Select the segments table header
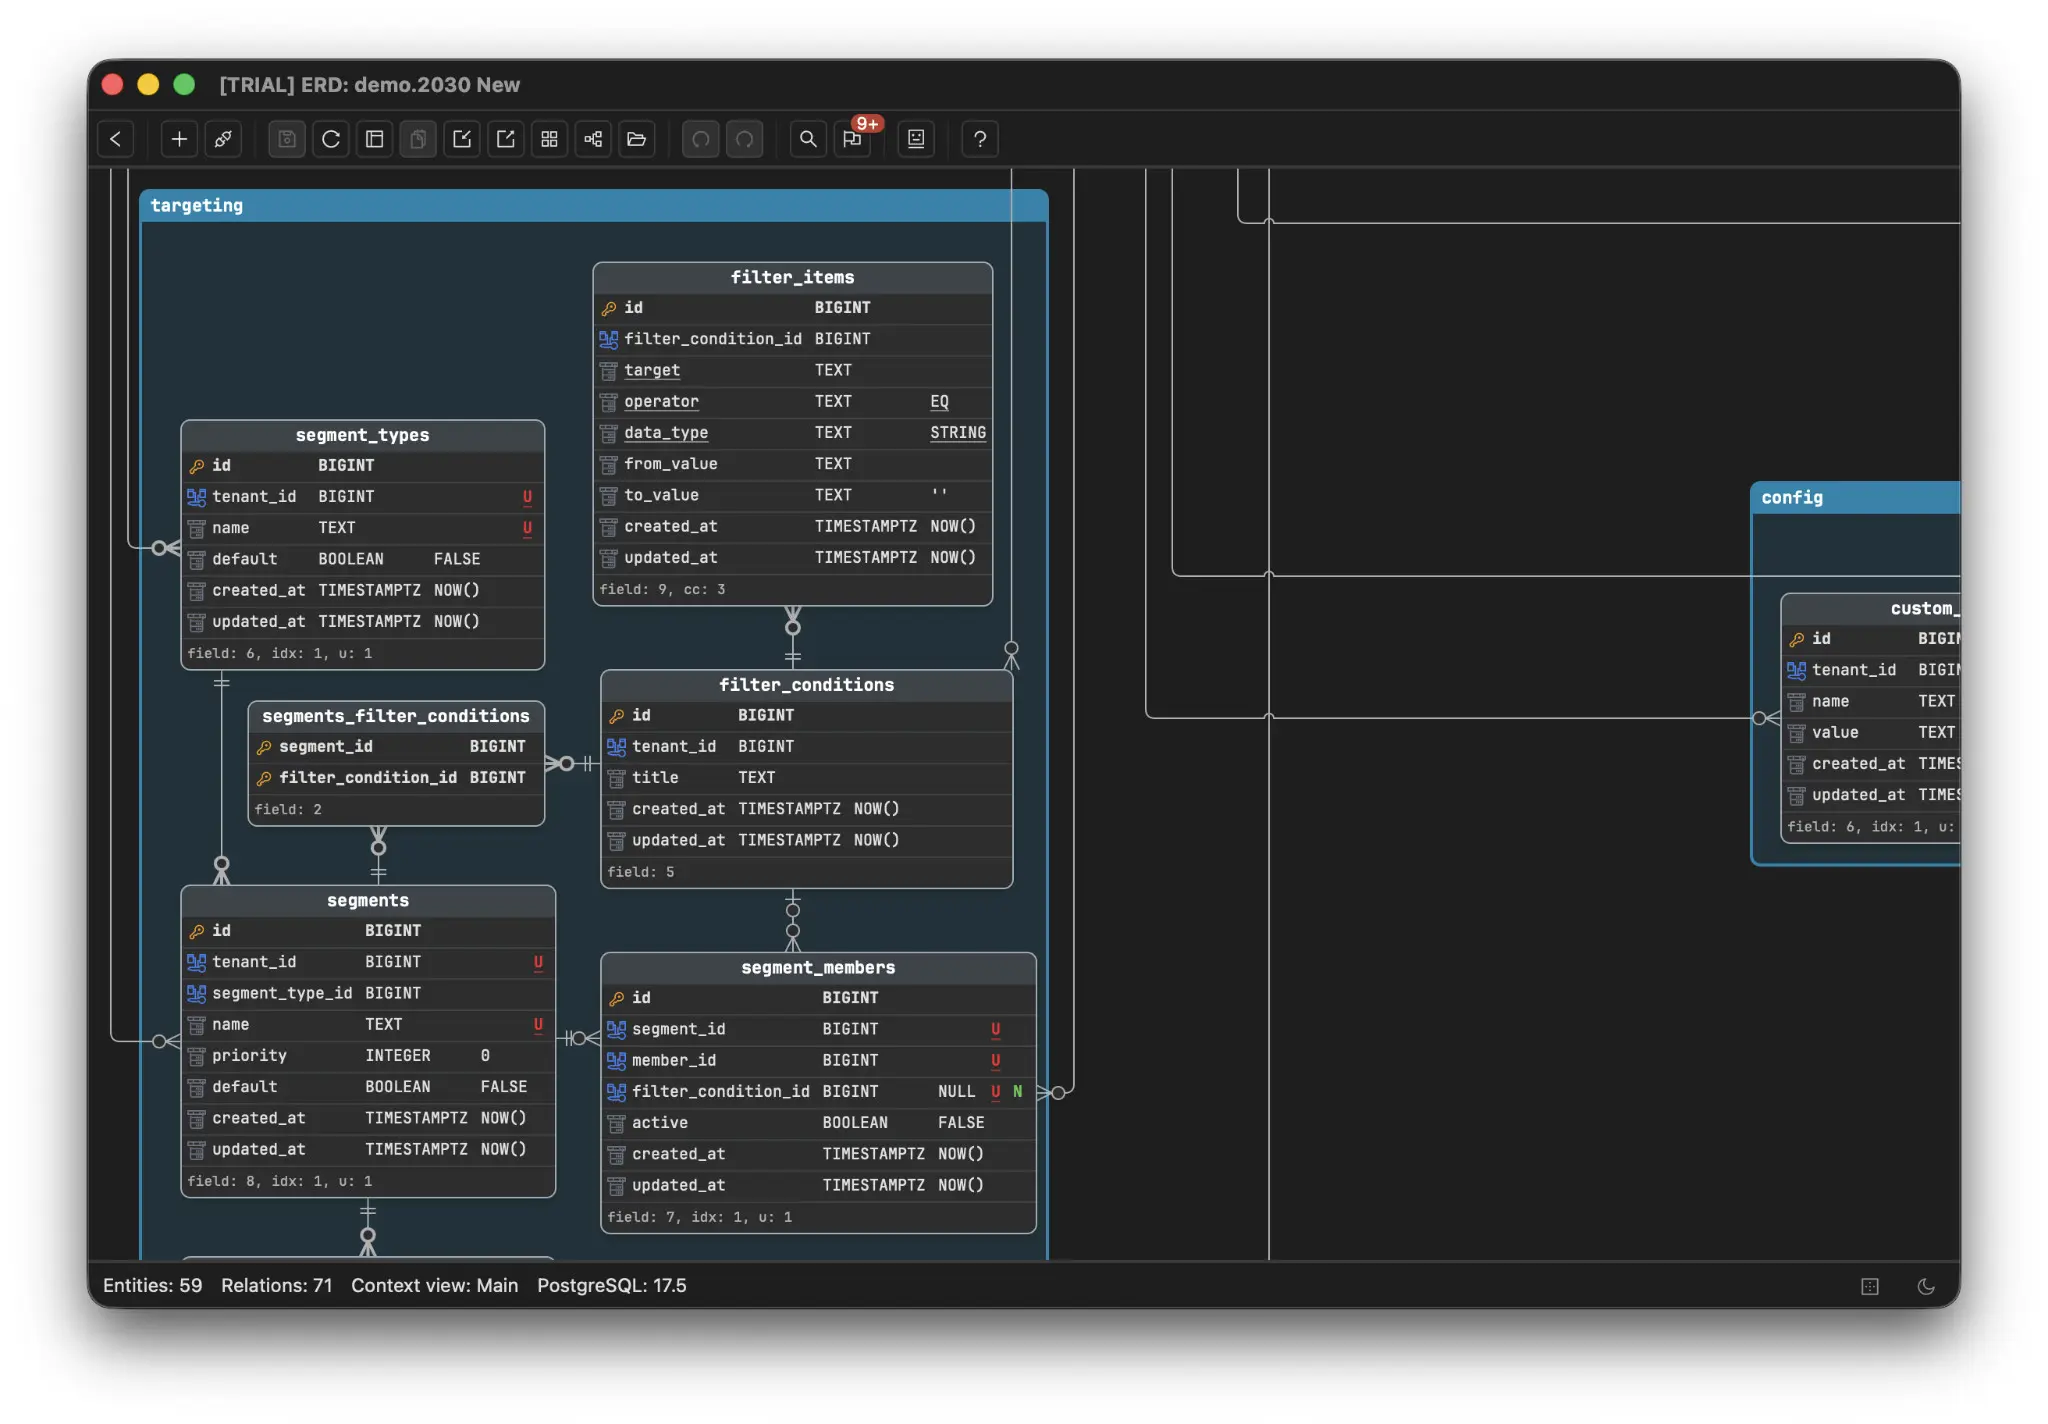 (x=368, y=900)
